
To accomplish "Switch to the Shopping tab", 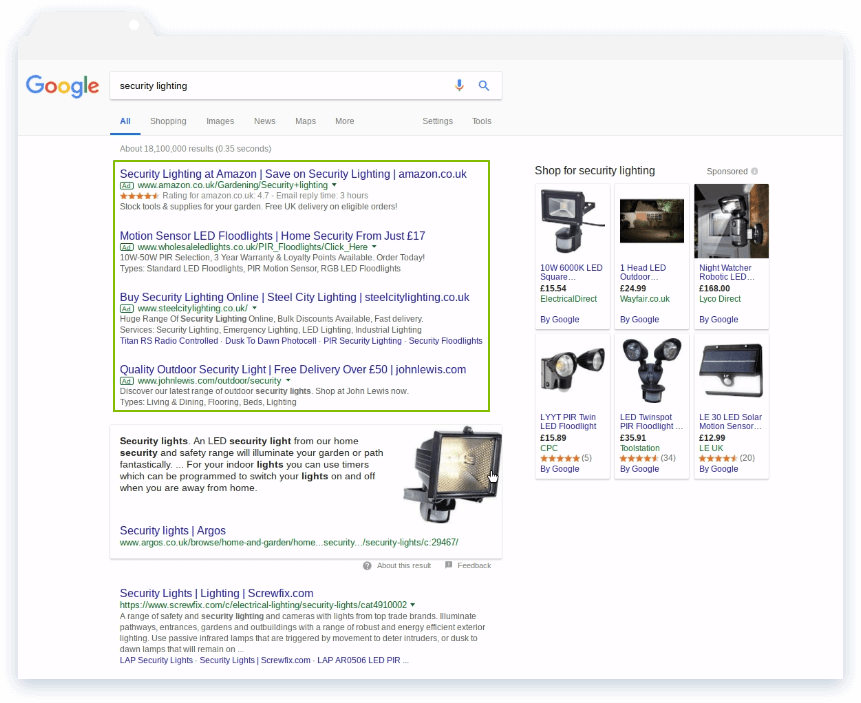I will (168, 121).
